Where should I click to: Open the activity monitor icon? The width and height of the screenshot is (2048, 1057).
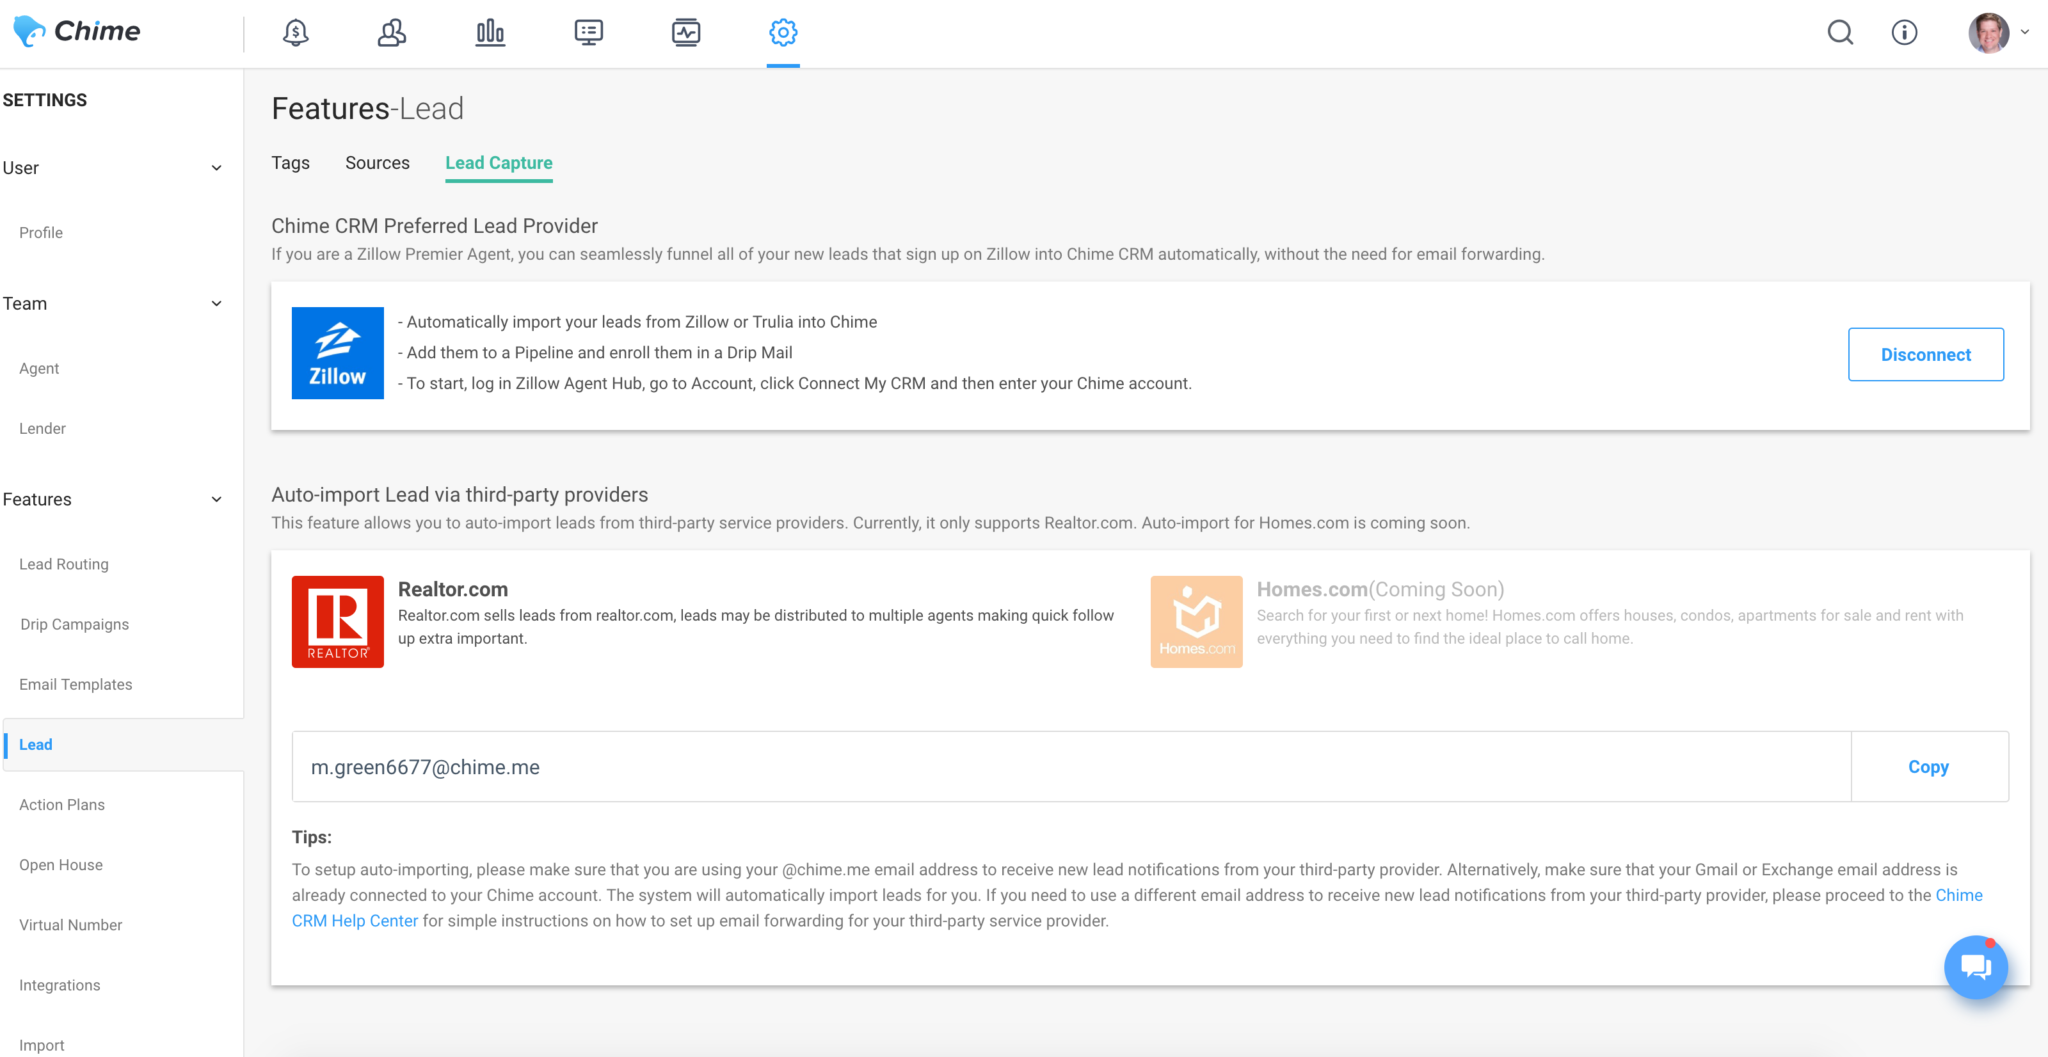(x=686, y=33)
